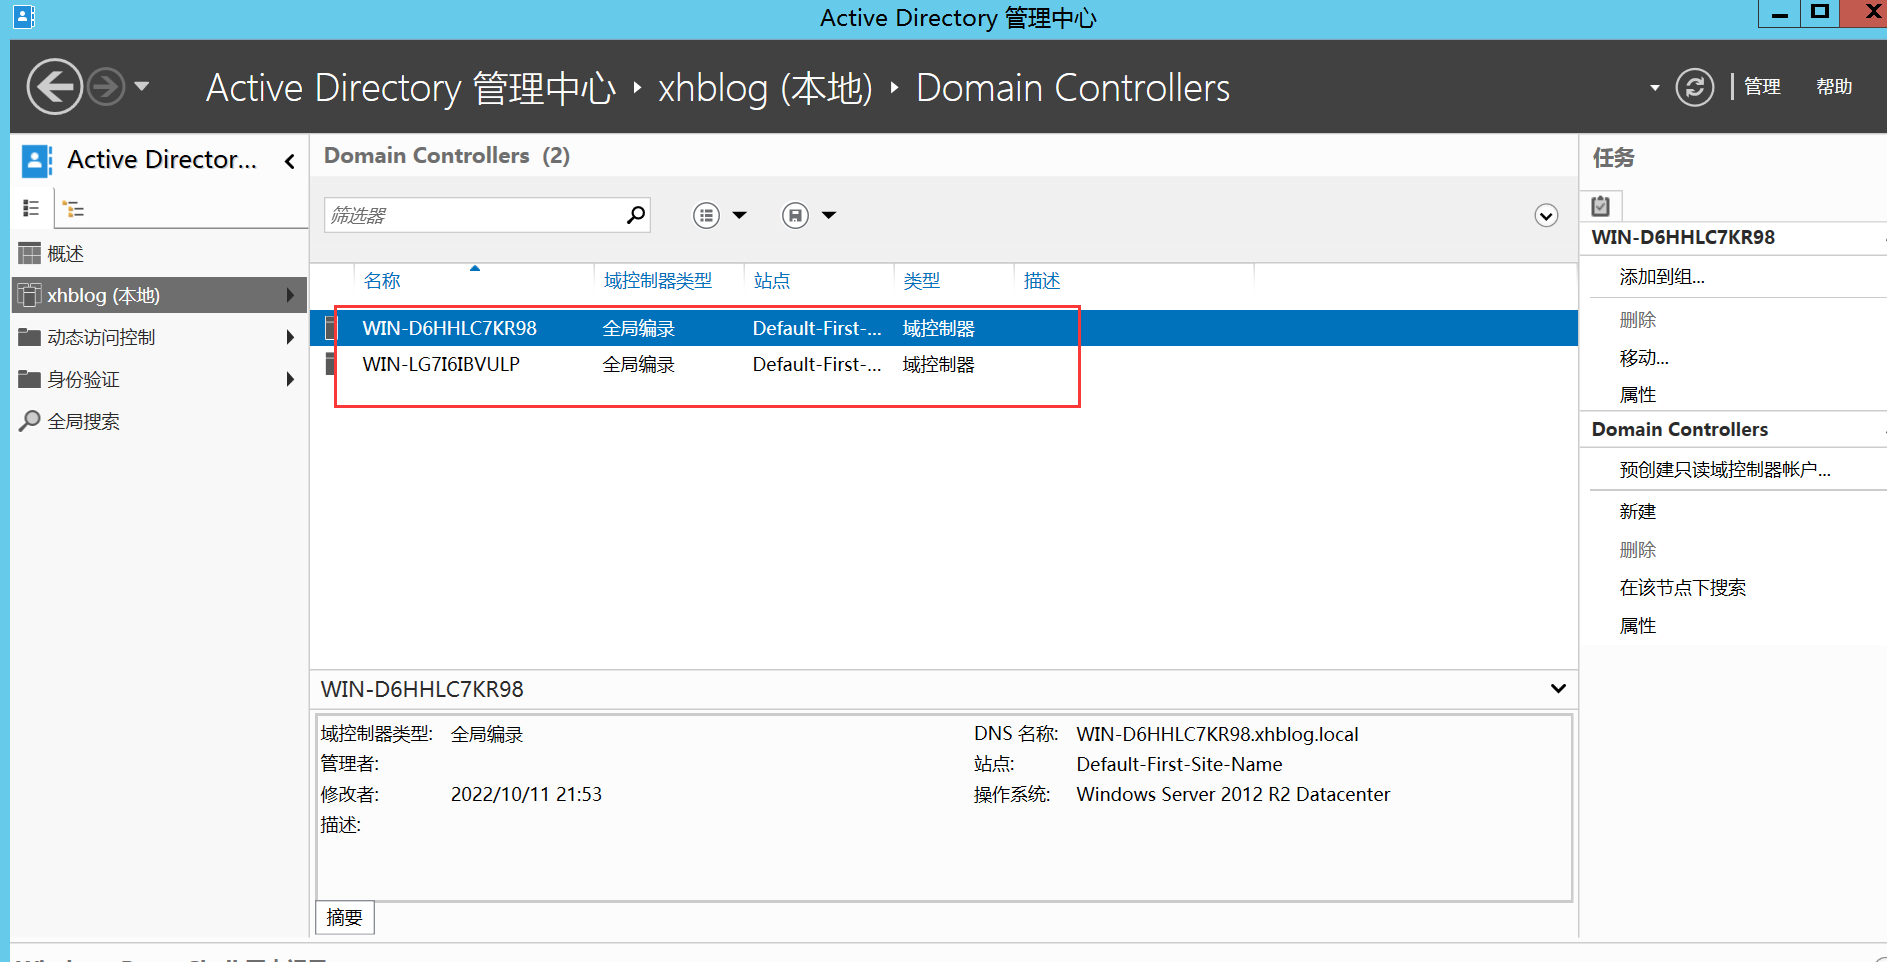Click DNS name WIN-D6HHLC7KR98.xhblog.local value
This screenshot has width=1887, height=962.
(x=1217, y=734)
